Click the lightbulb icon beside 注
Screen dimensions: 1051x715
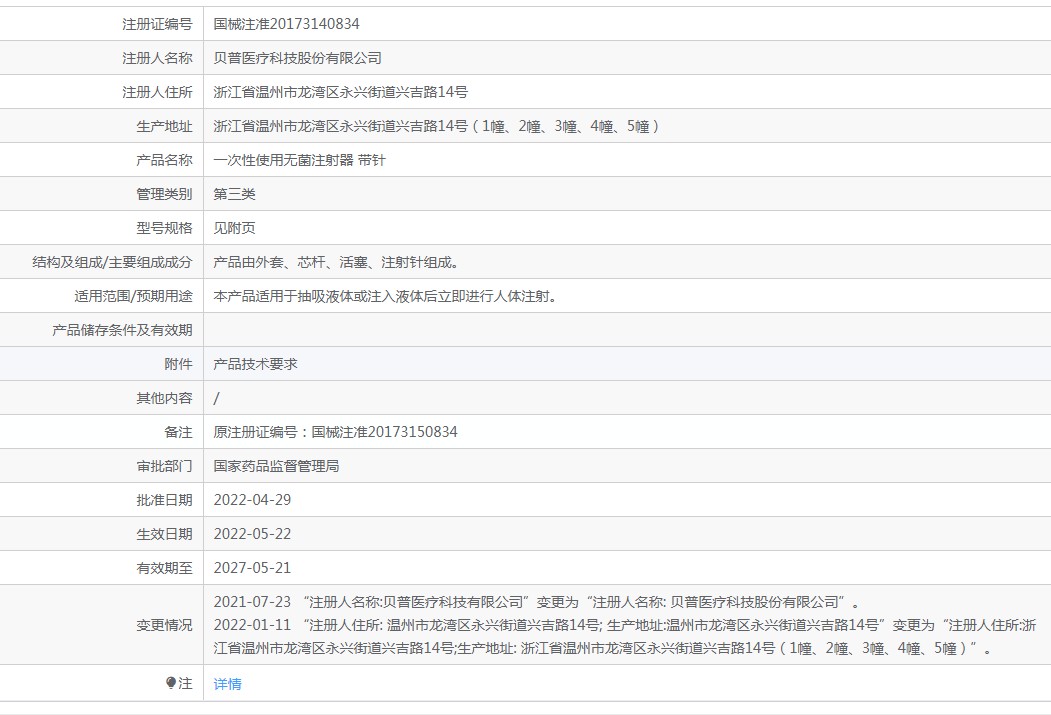coord(171,683)
